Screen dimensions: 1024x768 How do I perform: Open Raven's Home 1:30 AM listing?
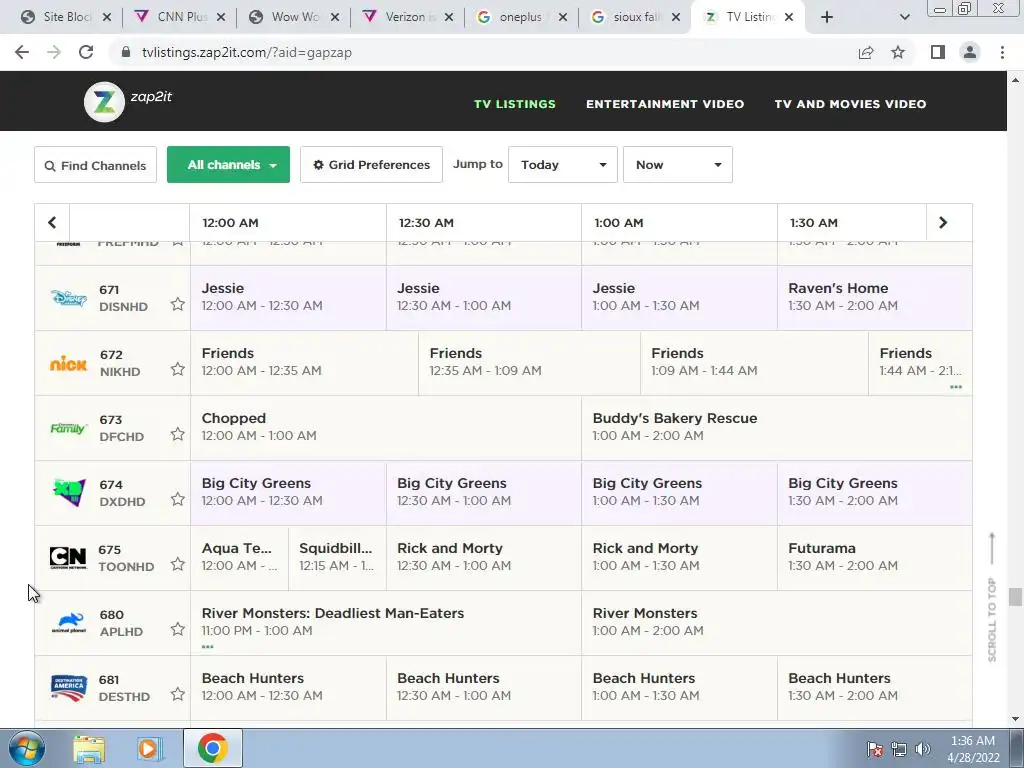coord(874,298)
